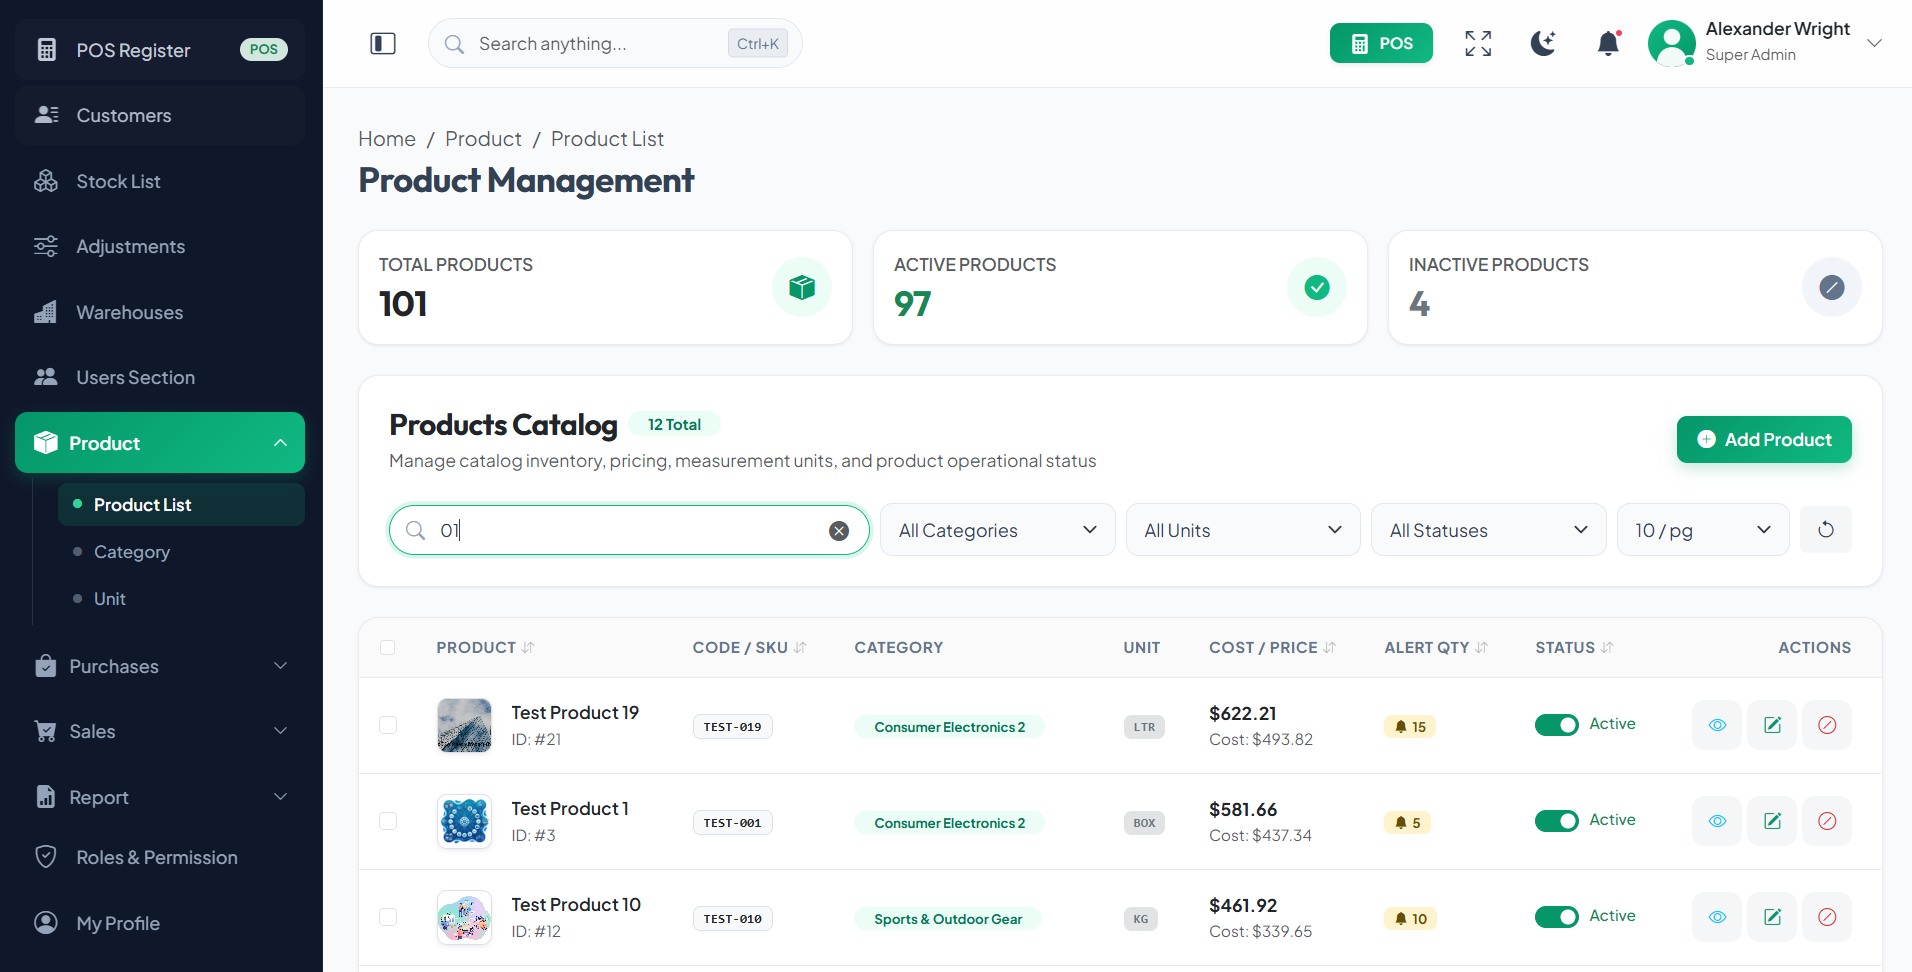Open the Category submenu item

pos(132,552)
